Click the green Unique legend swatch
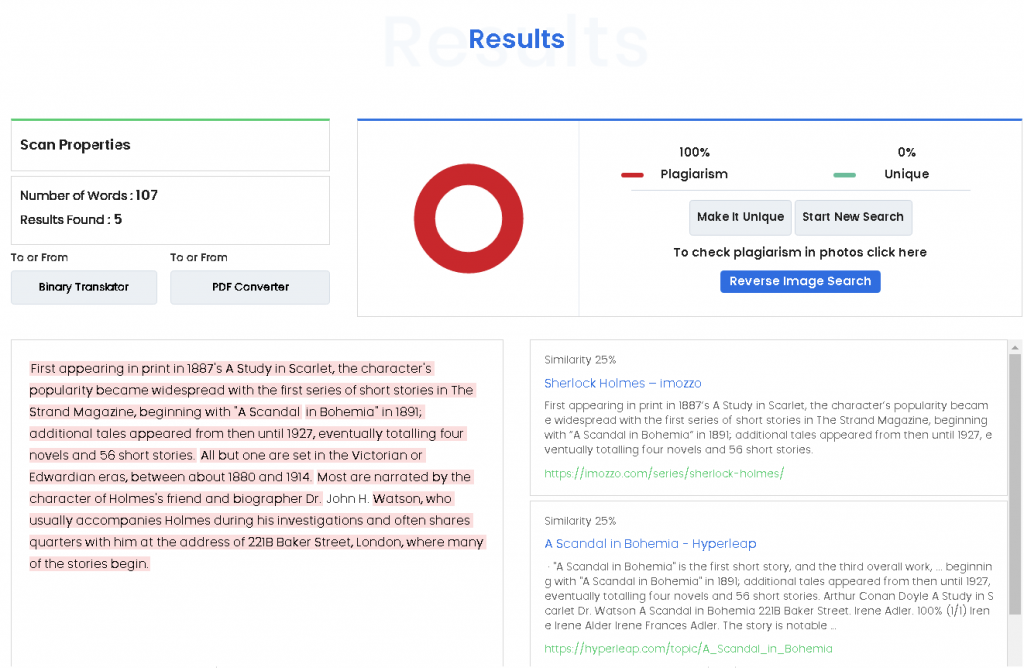The height and width of the screenshot is (668, 1024). coord(844,175)
